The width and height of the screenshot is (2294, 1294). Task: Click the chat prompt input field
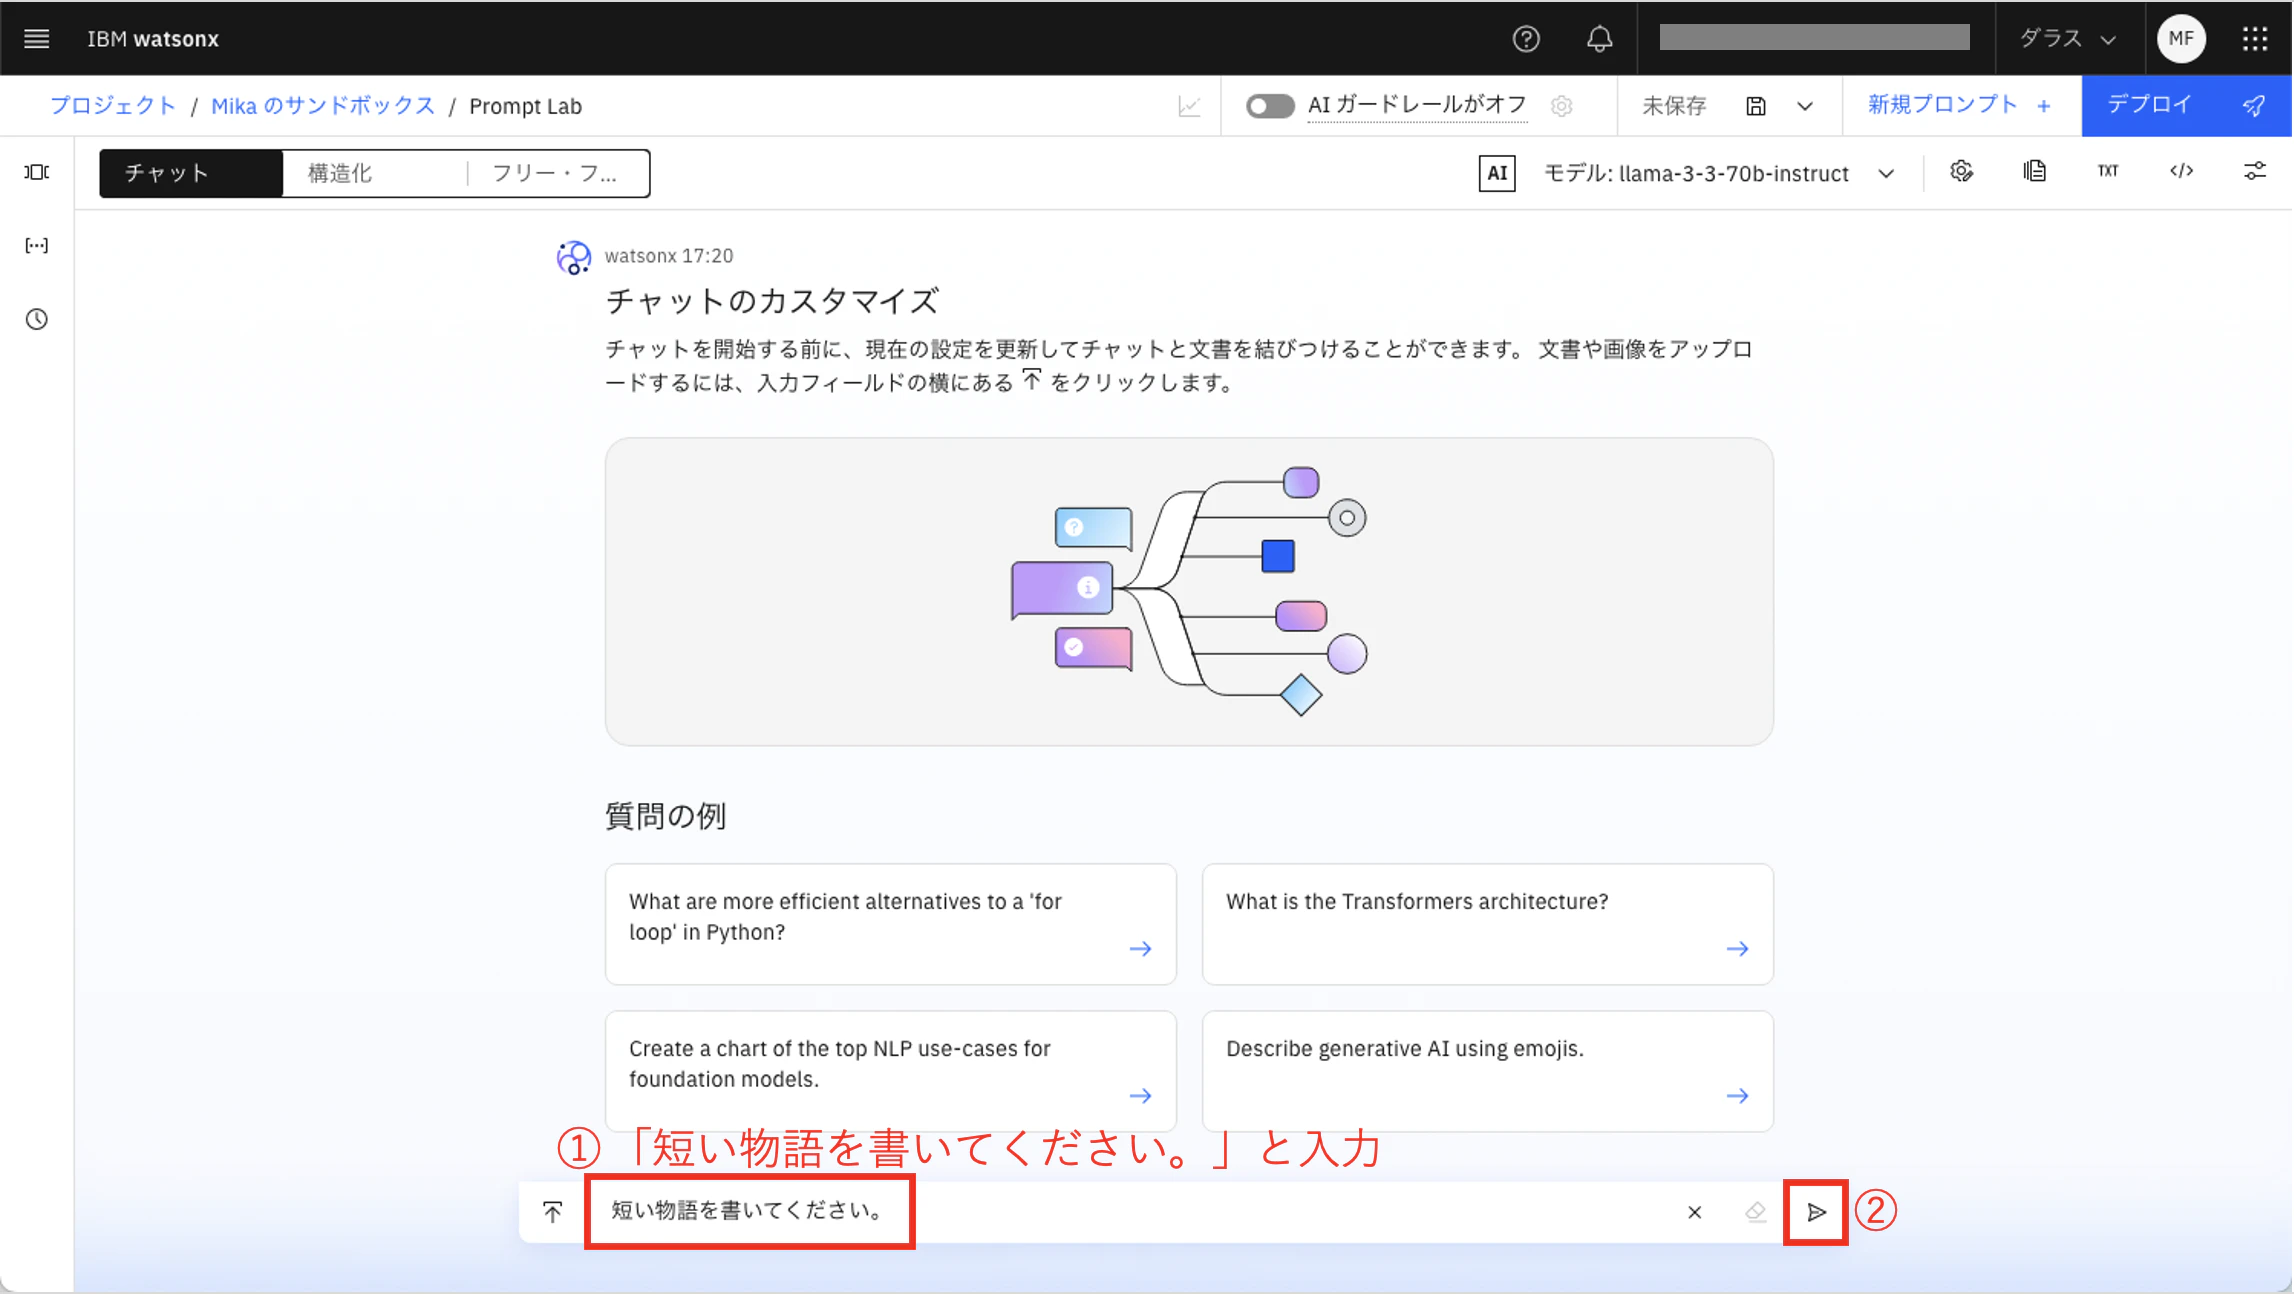tap(1130, 1212)
